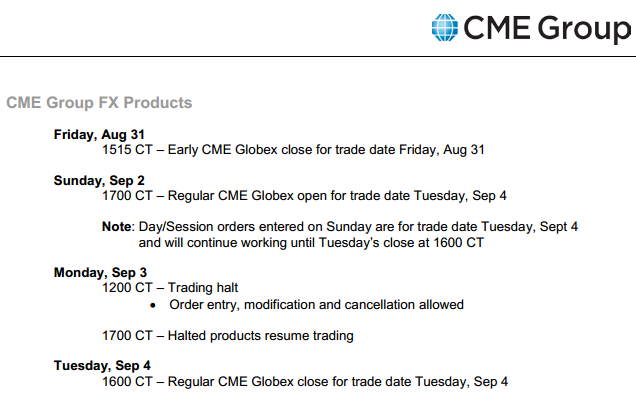
Task: Click the Halted products resume trading line
Action: pyautogui.click(x=228, y=336)
